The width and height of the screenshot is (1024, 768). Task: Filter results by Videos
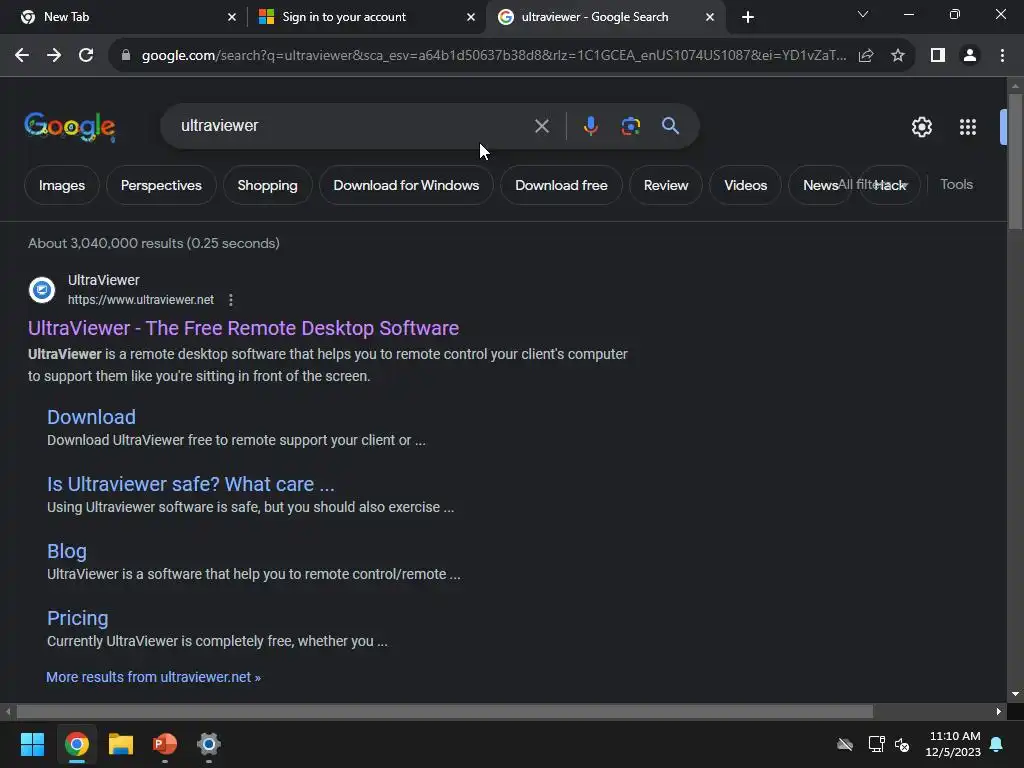coord(745,185)
